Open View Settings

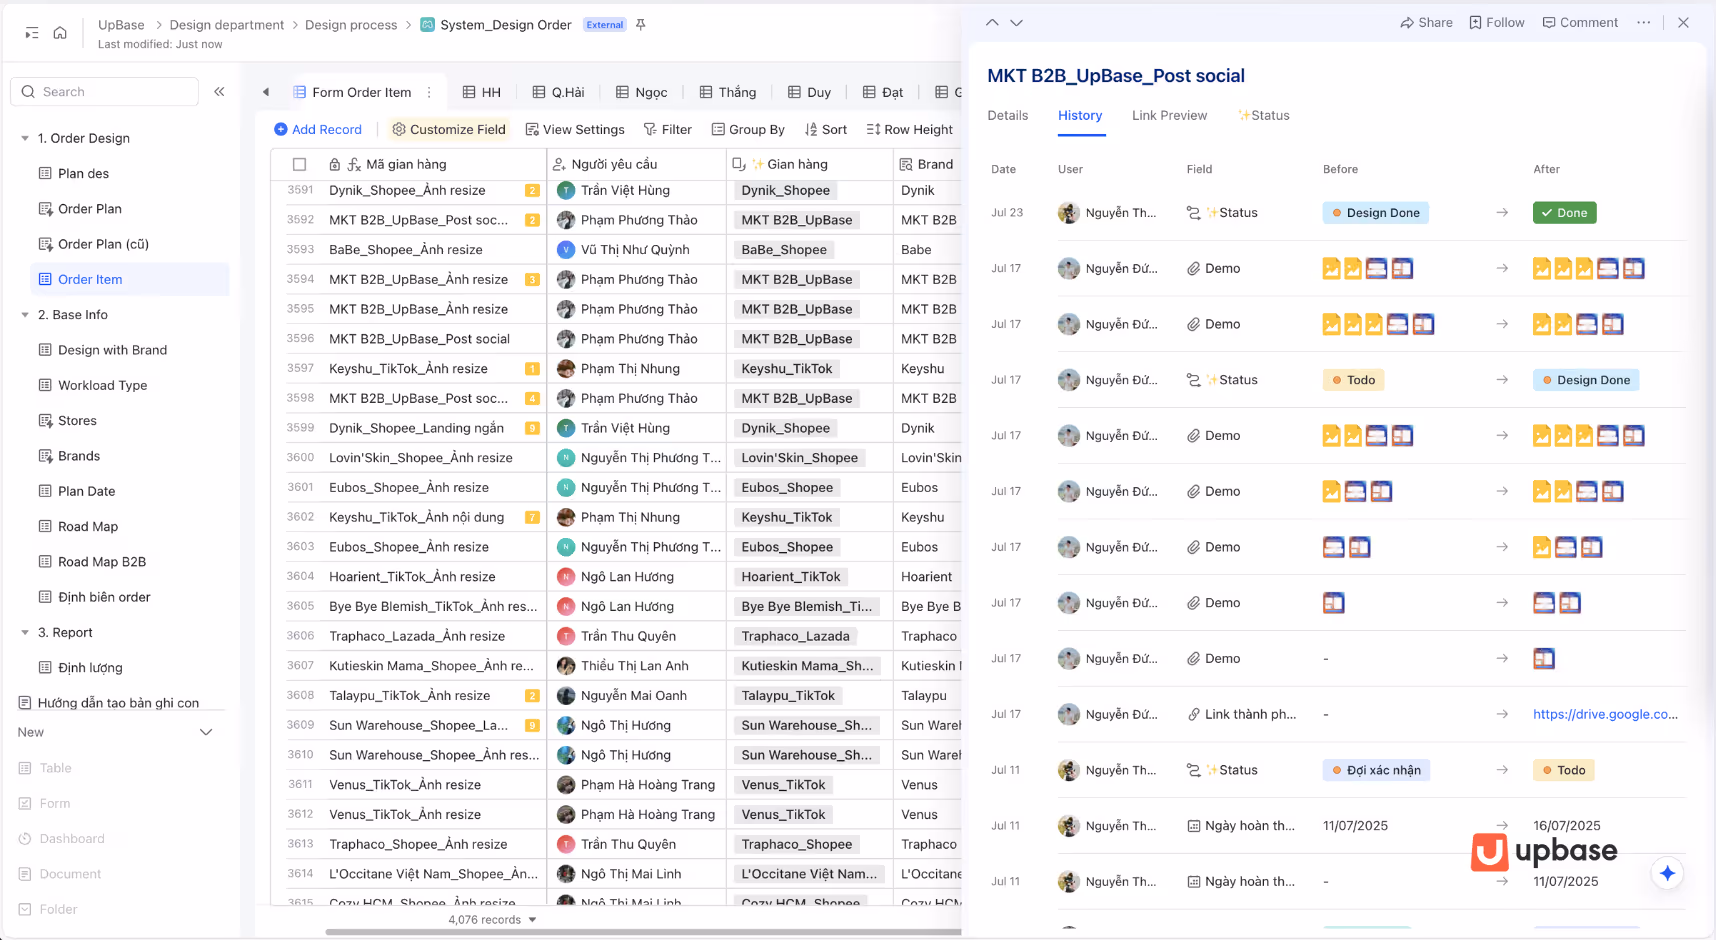575,130
